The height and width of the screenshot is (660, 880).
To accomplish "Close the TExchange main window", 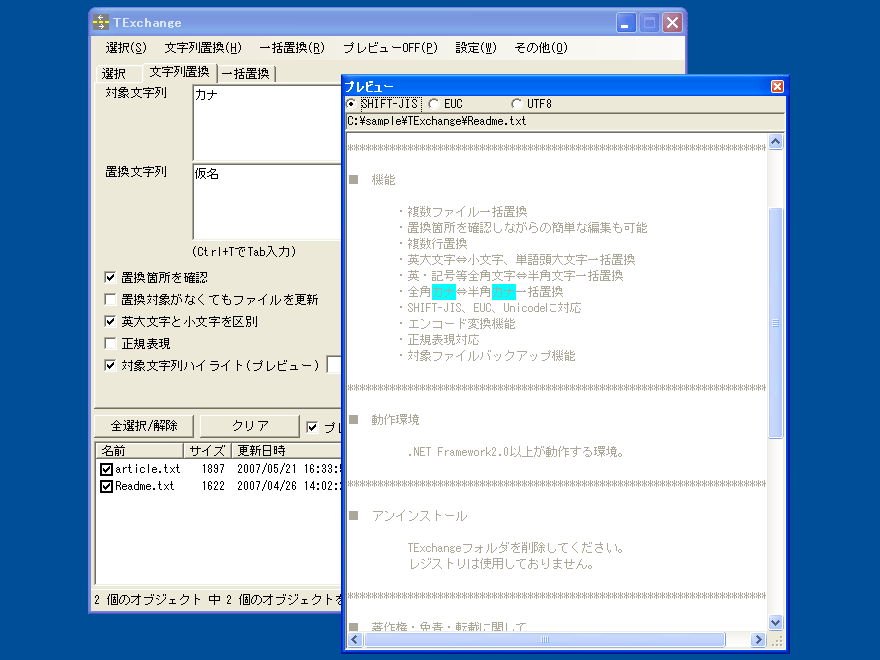I will pyautogui.click(x=672, y=23).
